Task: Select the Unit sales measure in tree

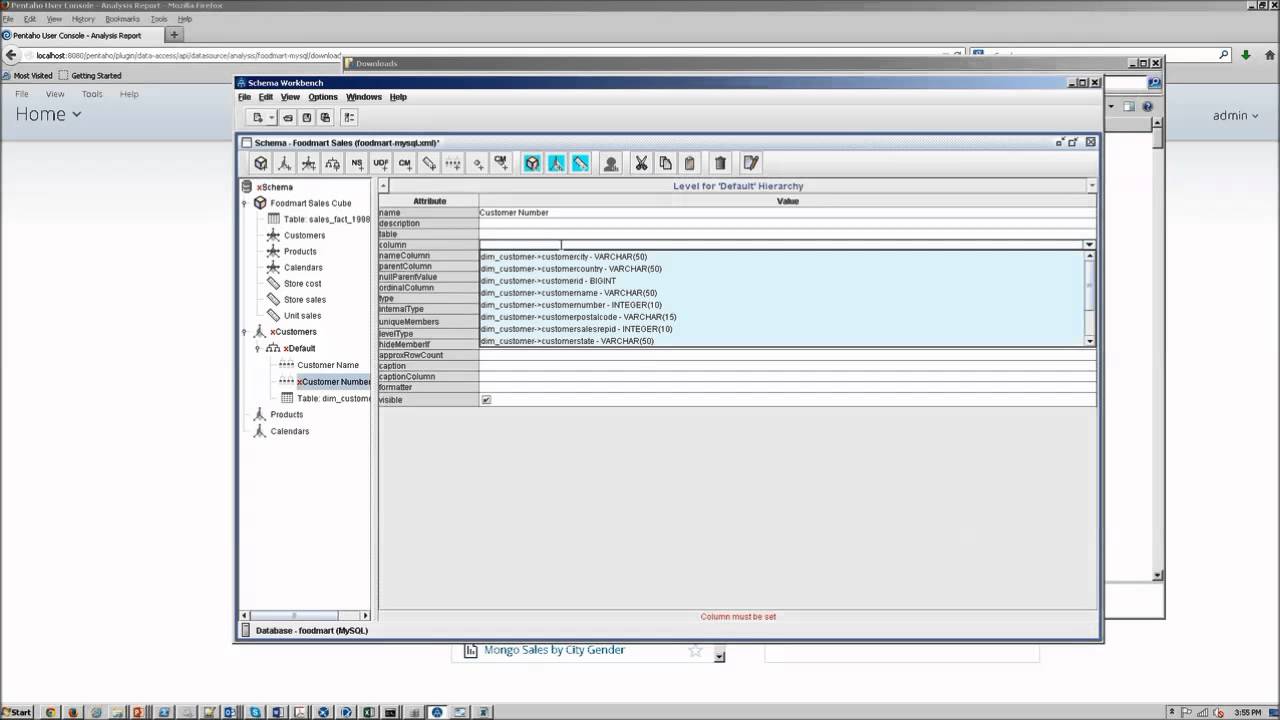Action: [302, 315]
